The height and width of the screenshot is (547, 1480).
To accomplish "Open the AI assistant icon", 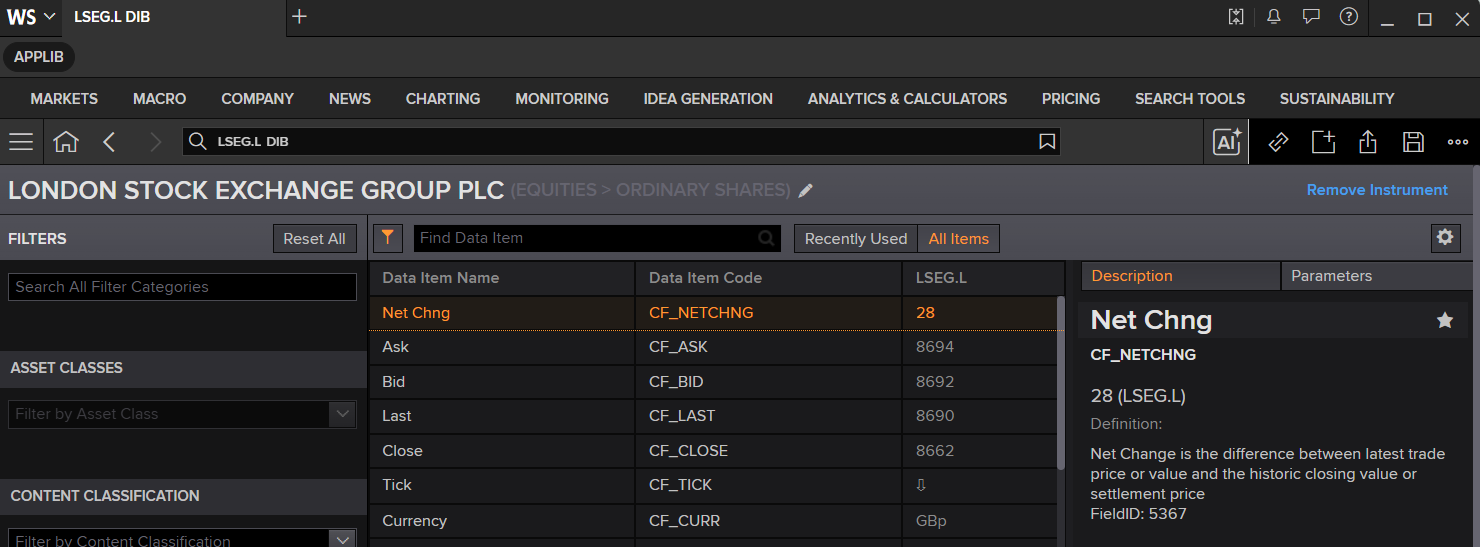I will [x=1227, y=142].
